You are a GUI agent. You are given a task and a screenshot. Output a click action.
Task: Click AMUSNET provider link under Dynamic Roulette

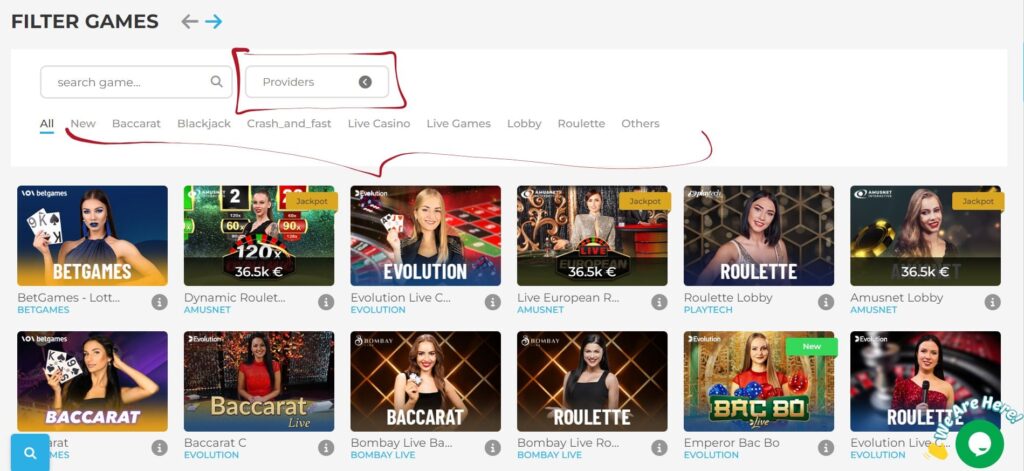click(x=207, y=310)
